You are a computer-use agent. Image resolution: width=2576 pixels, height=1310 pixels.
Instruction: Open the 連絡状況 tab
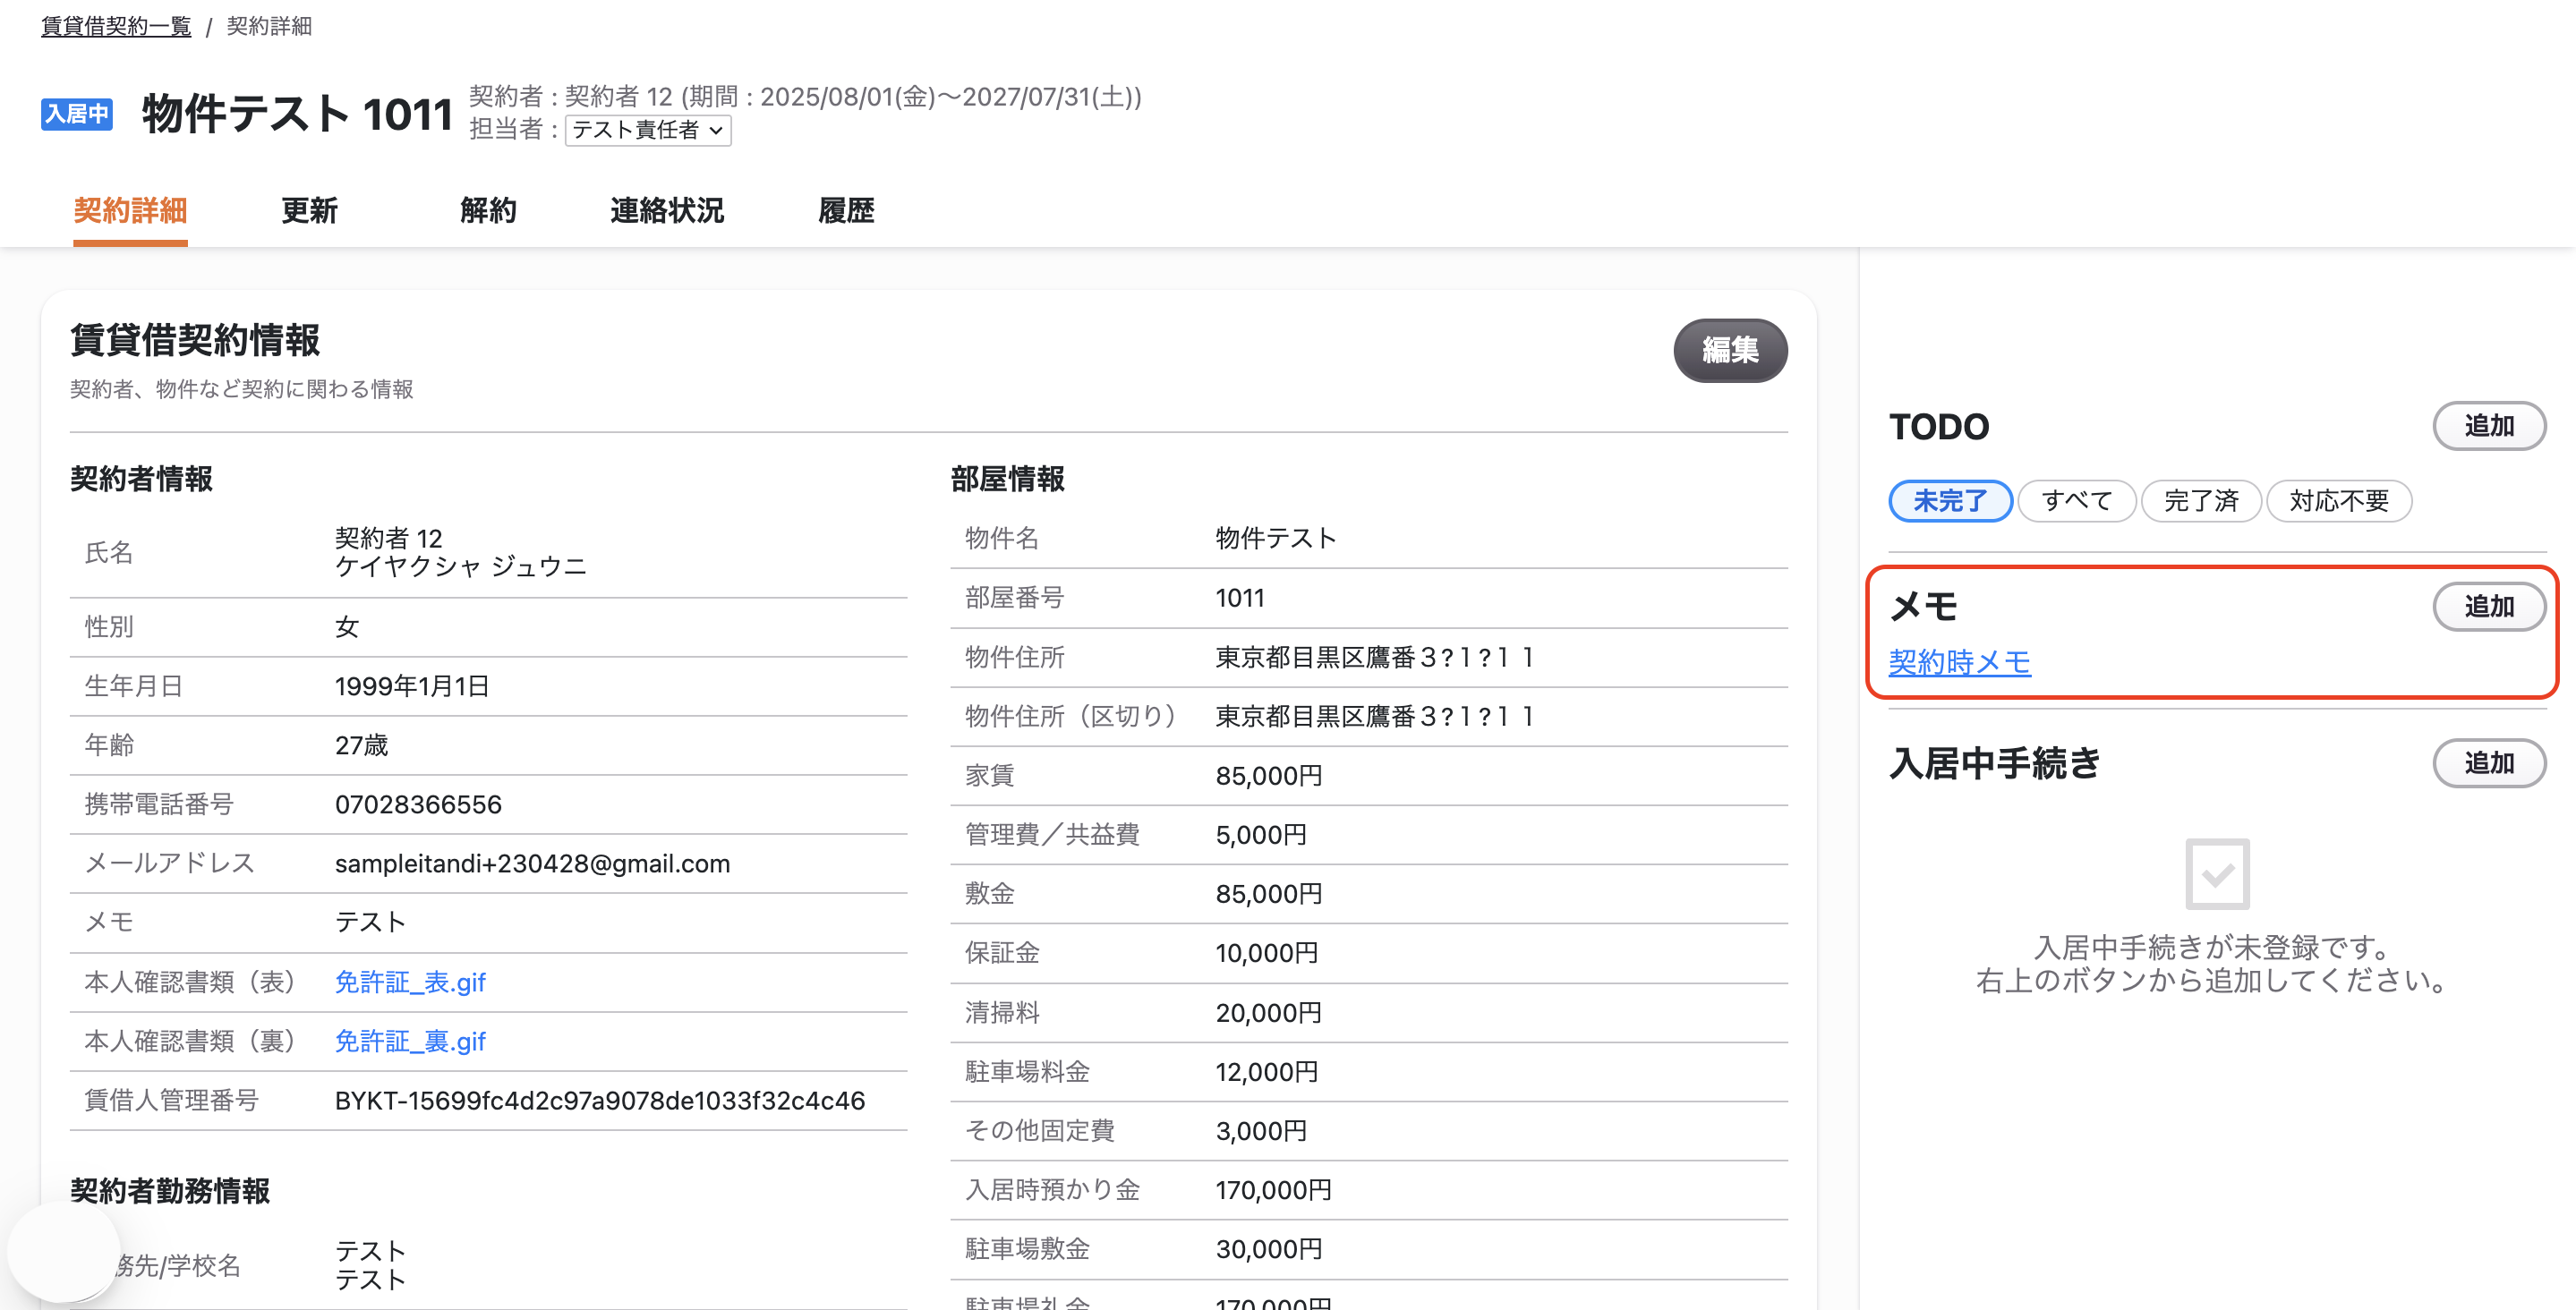click(x=667, y=210)
